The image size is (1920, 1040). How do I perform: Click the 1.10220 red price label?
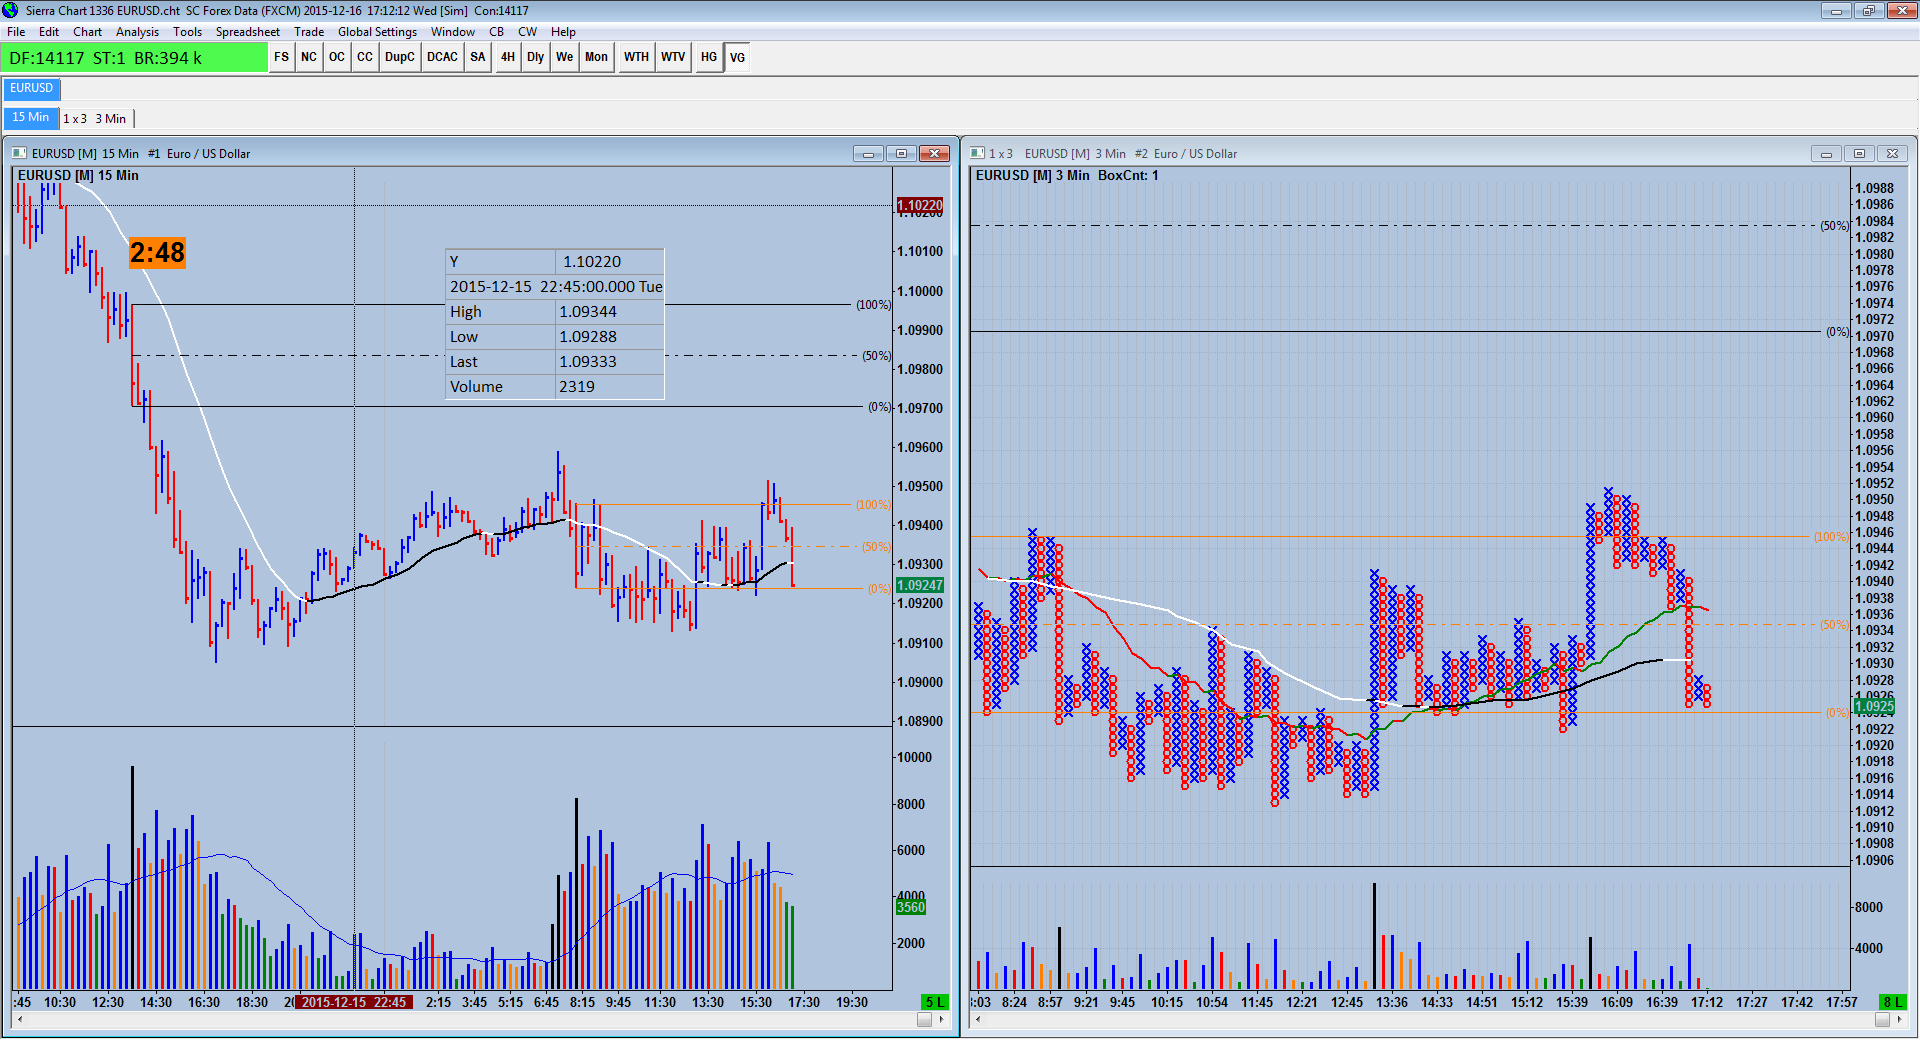pyautogui.click(x=920, y=206)
